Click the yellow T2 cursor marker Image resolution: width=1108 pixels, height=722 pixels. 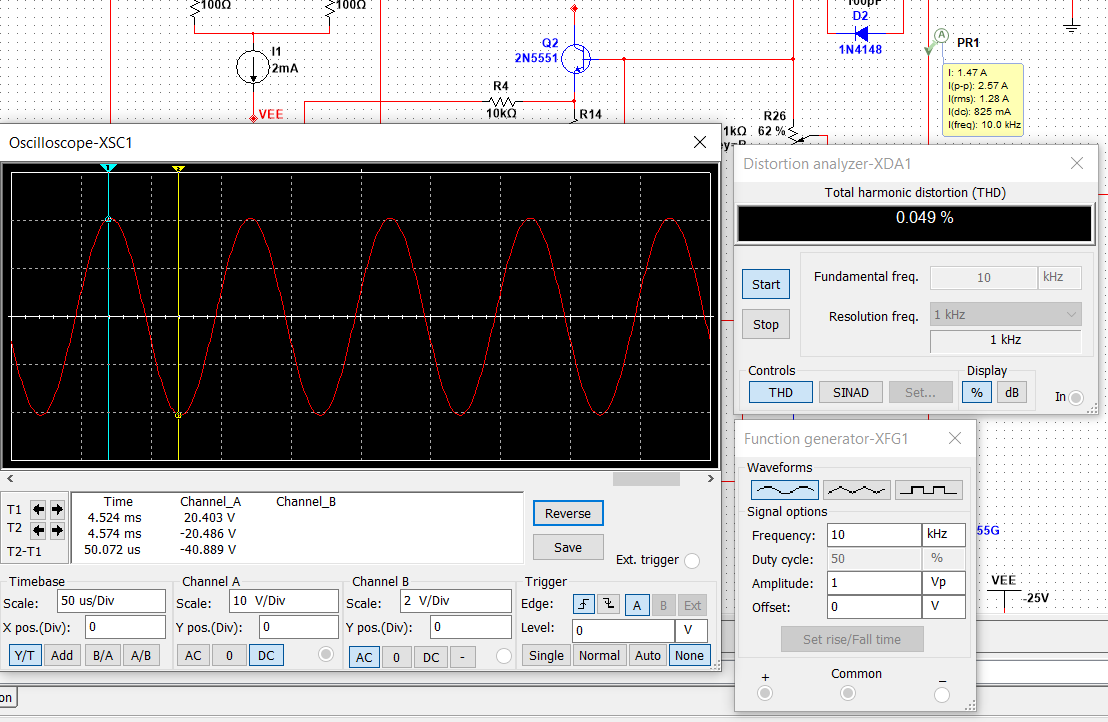tap(178, 169)
